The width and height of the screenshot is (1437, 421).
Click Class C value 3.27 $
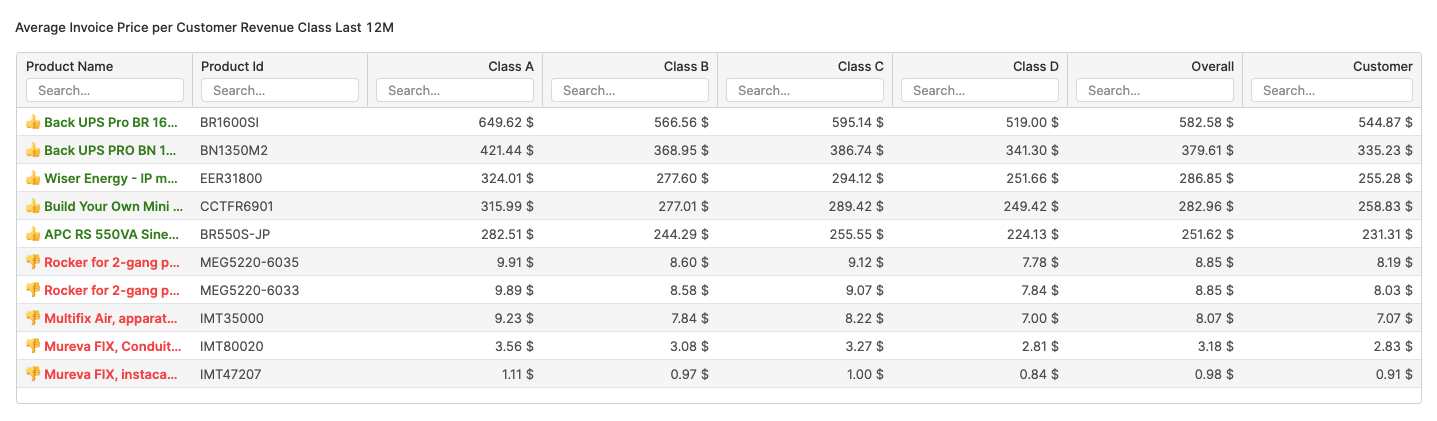pyautogui.click(x=863, y=346)
